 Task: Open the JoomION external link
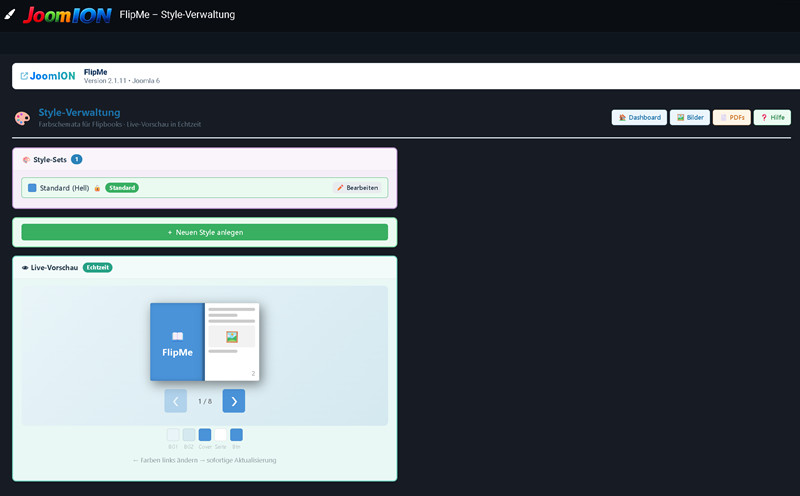pyautogui.click(x=47, y=76)
